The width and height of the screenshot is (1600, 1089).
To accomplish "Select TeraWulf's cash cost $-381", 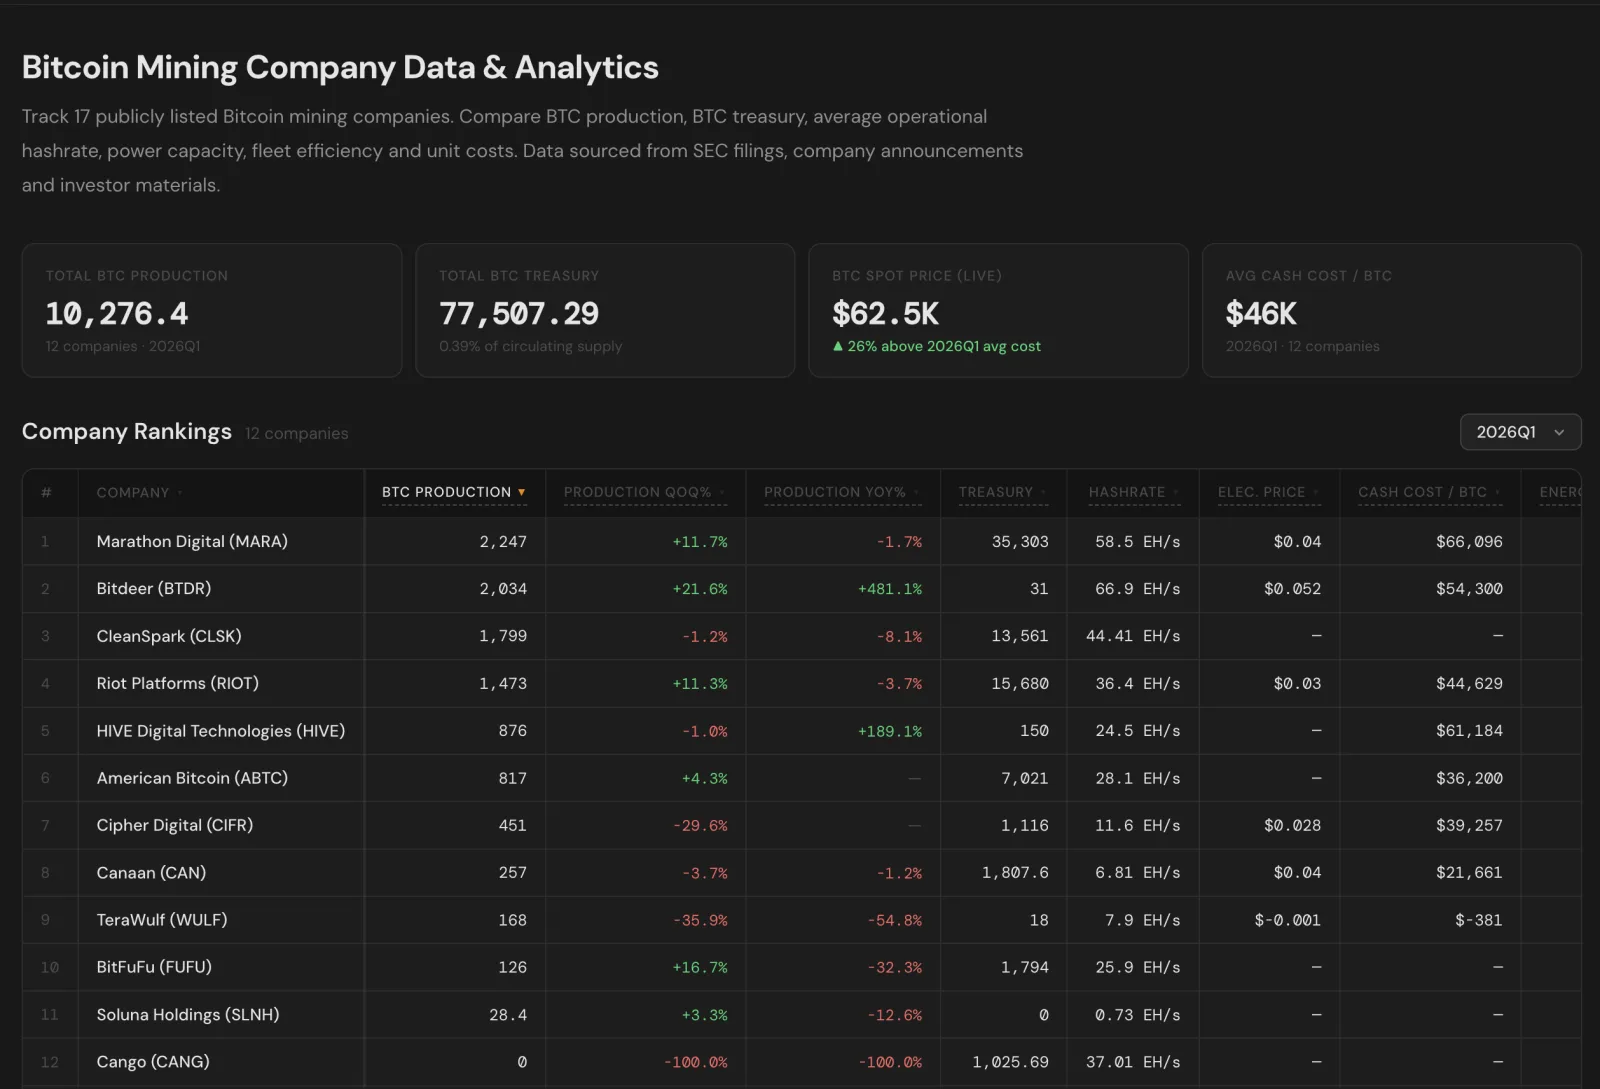I will 1479,920.
